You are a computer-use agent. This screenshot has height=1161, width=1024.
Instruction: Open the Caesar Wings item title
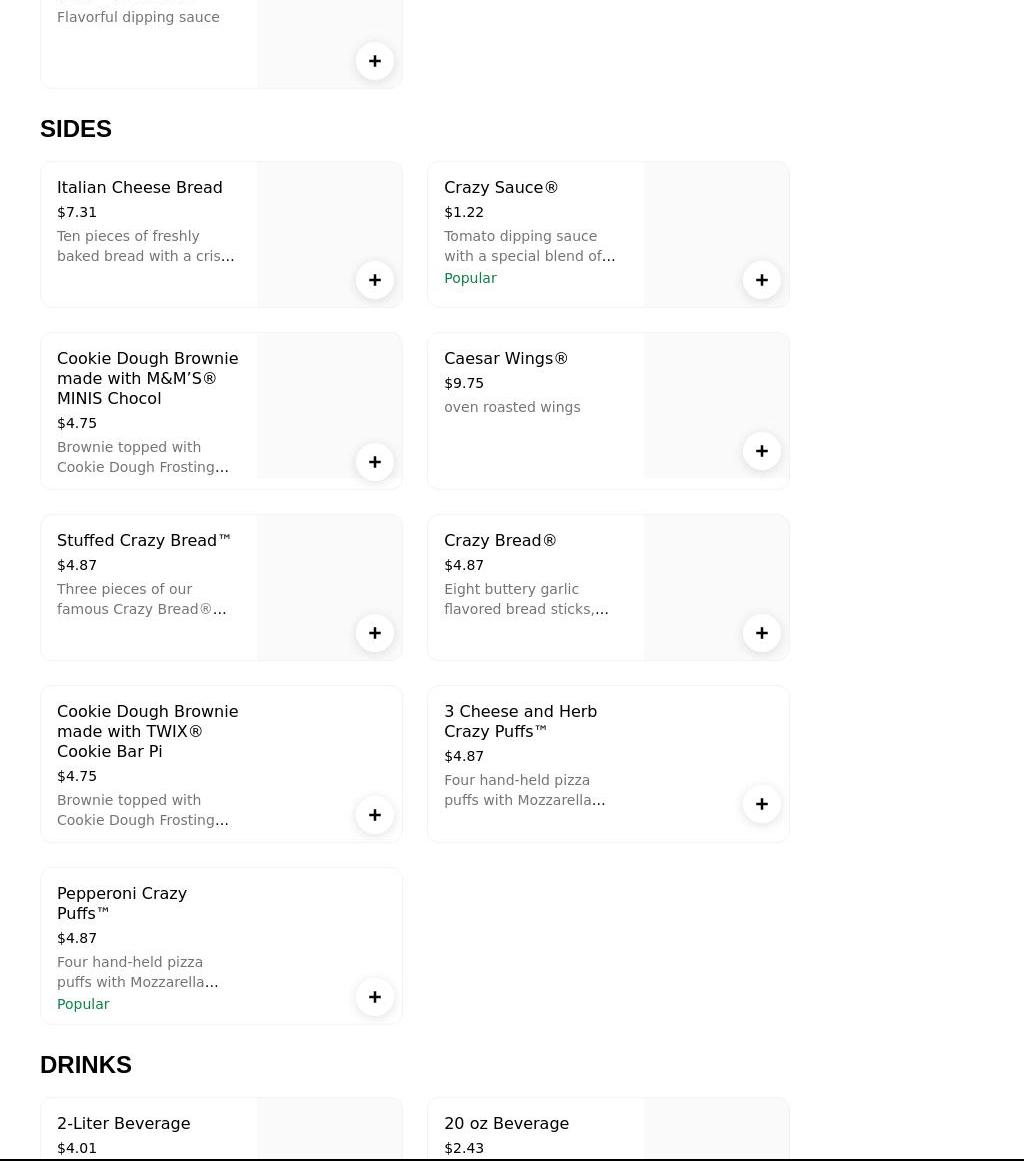506,359
